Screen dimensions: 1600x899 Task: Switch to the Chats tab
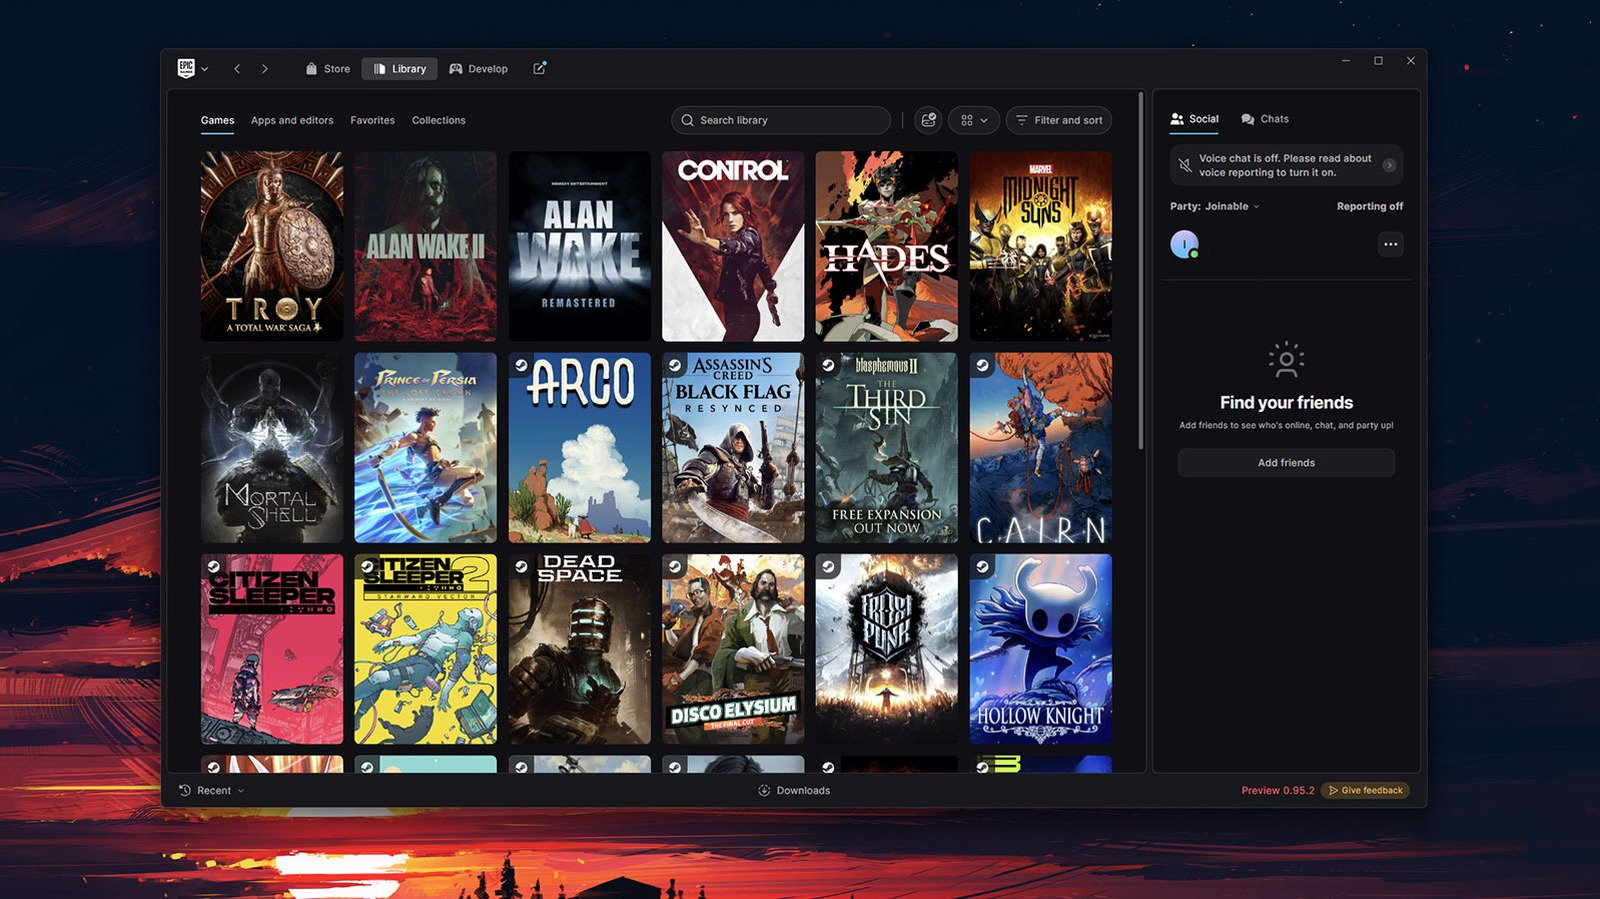(x=1265, y=119)
